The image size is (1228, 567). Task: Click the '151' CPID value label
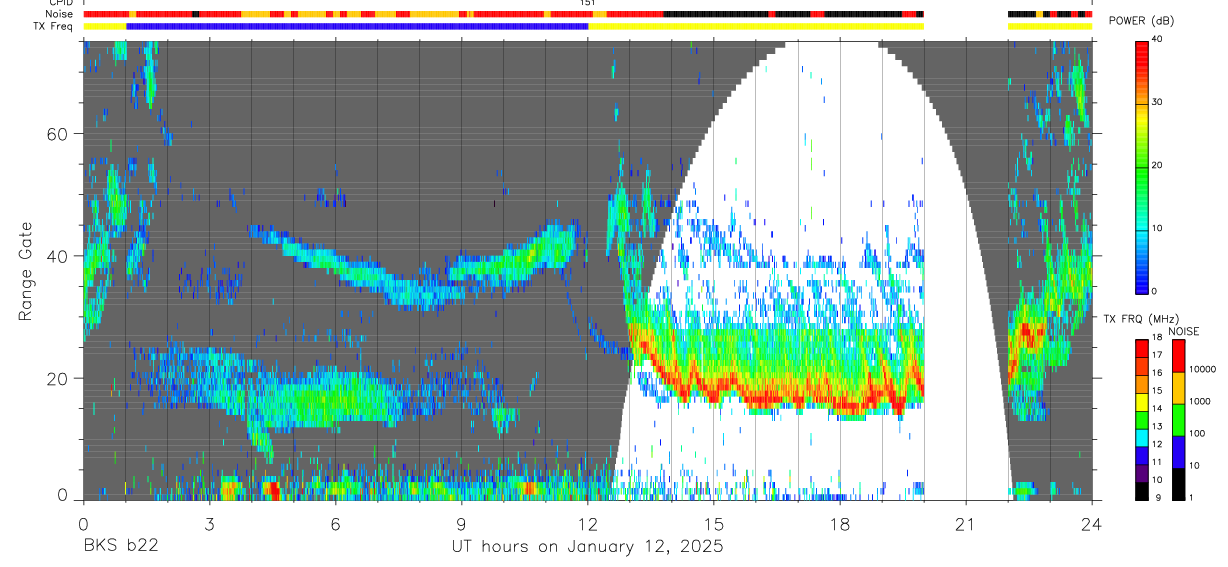(x=587, y=3)
